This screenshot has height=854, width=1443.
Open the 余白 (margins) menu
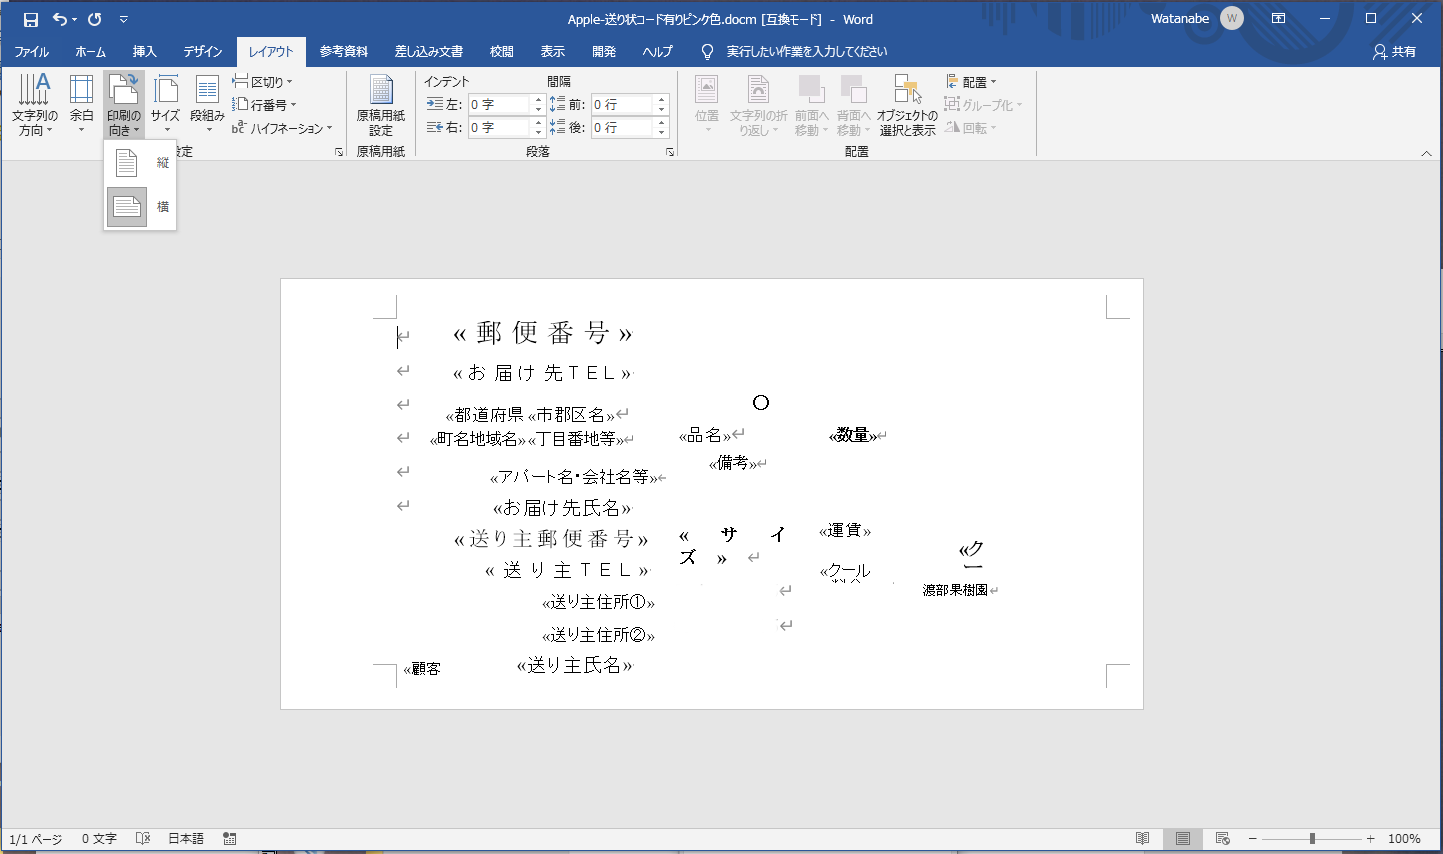[82, 105]
